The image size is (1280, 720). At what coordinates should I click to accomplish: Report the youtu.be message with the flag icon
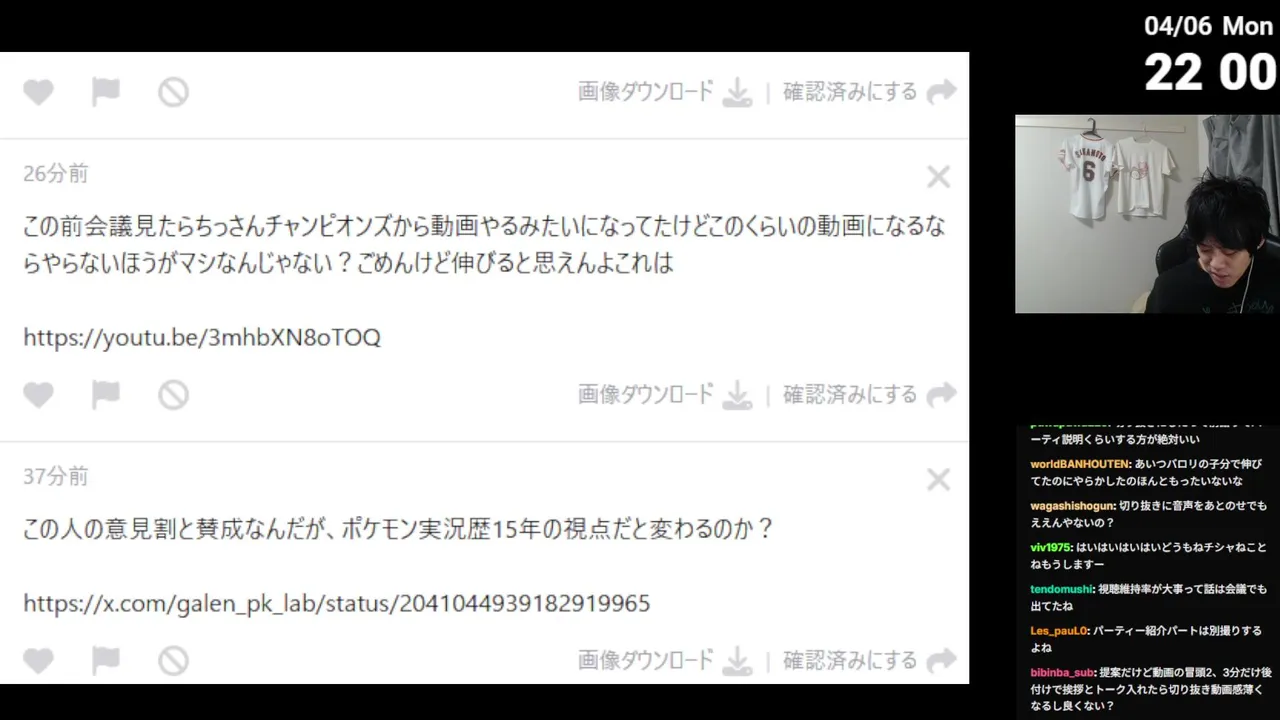pyautogui.click(x=105, y=395)
